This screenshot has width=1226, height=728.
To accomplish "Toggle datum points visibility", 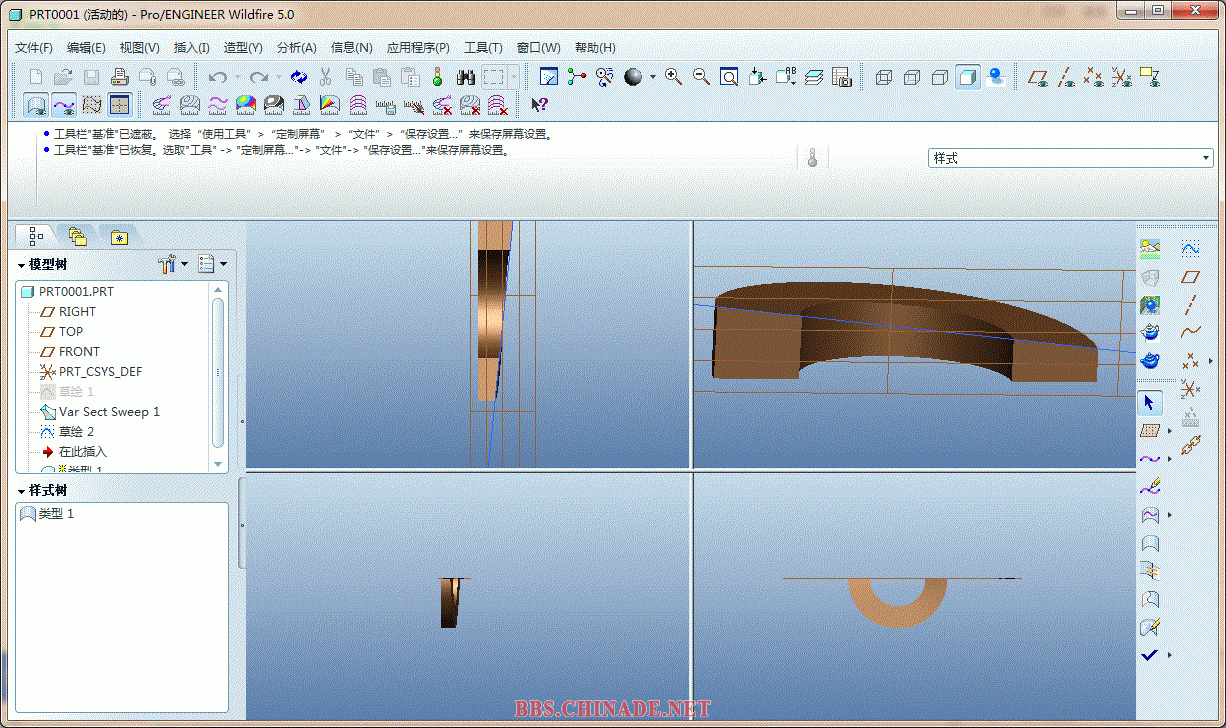I will click(x=1095, y=77).
